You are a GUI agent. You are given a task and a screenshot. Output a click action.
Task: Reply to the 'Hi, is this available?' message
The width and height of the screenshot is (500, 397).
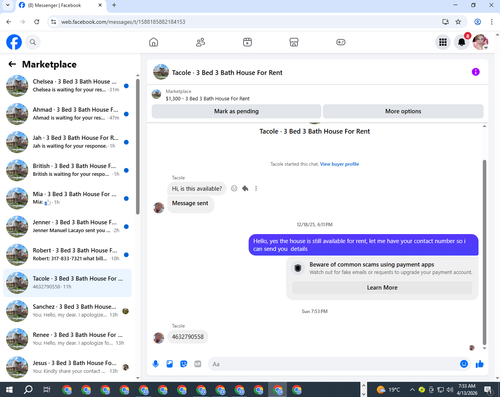(245, 188)
